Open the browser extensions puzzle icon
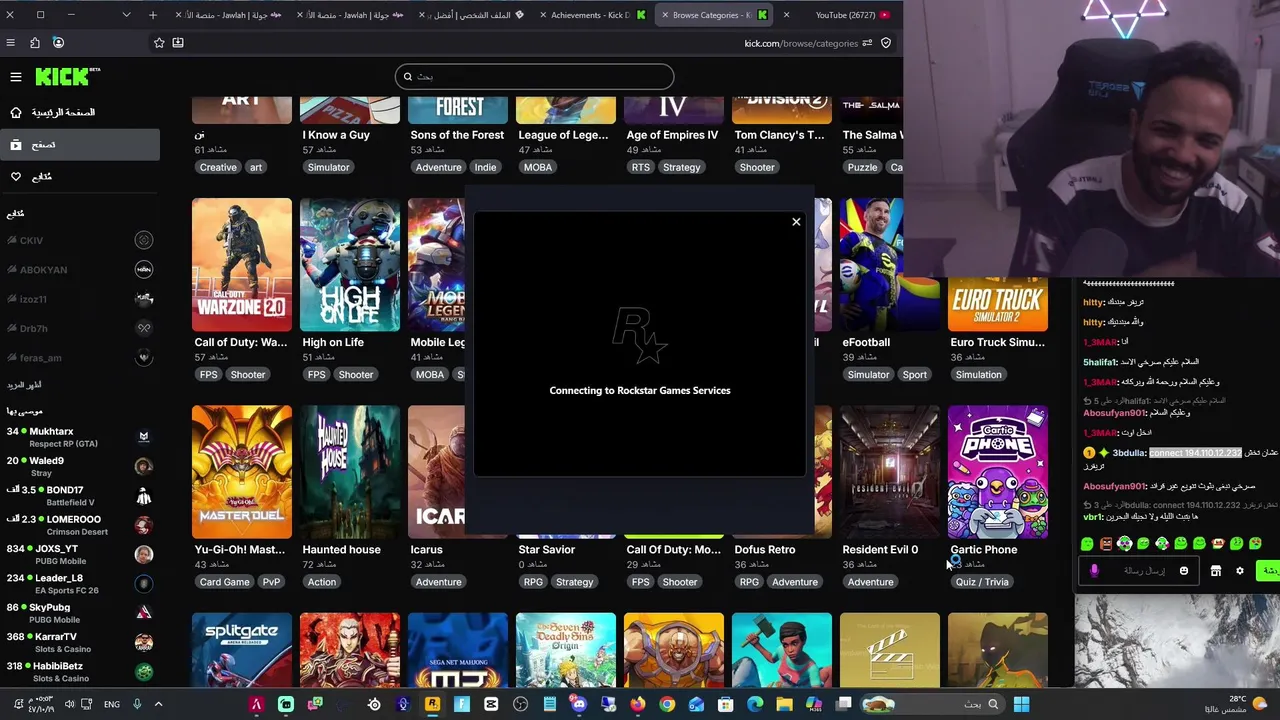Image resolution: width=1280 pixels, height=720 pixels. click(35, 43)
